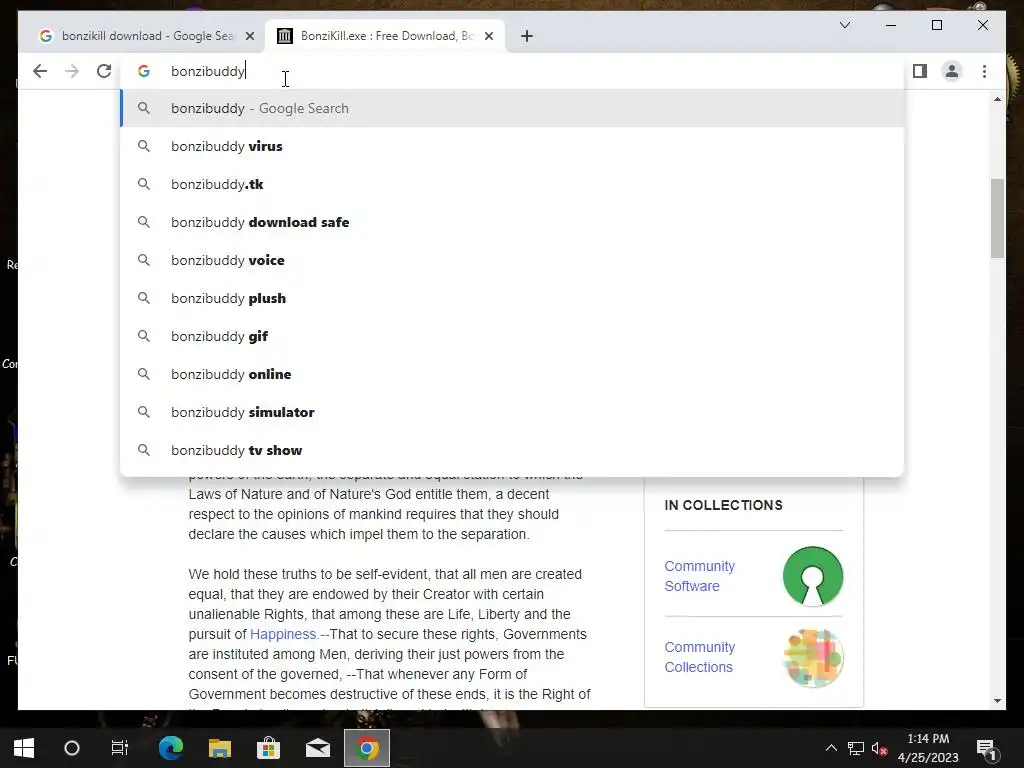Image resolution: width=1024 pixels, height=768 pixels.
Task: Choose the bonzibuddy online suggestion
Action: coord(513,374)
